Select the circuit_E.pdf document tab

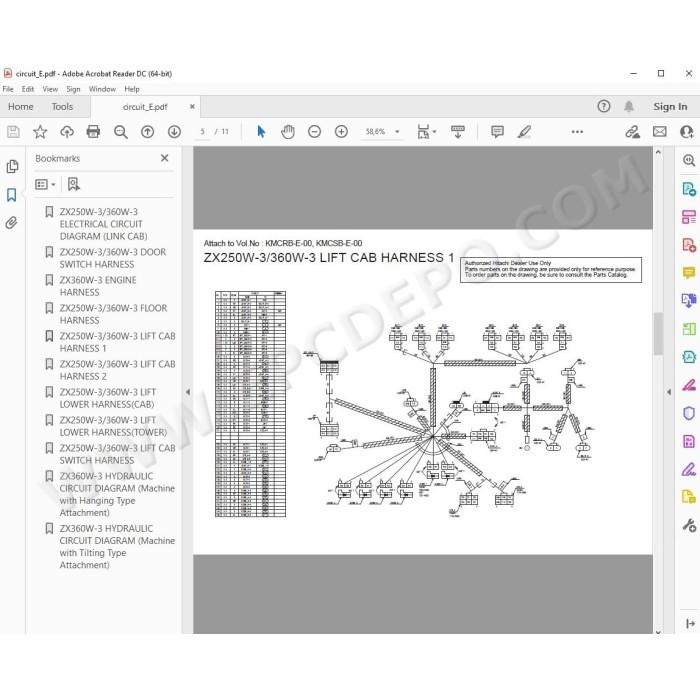[x=145, y=107]
